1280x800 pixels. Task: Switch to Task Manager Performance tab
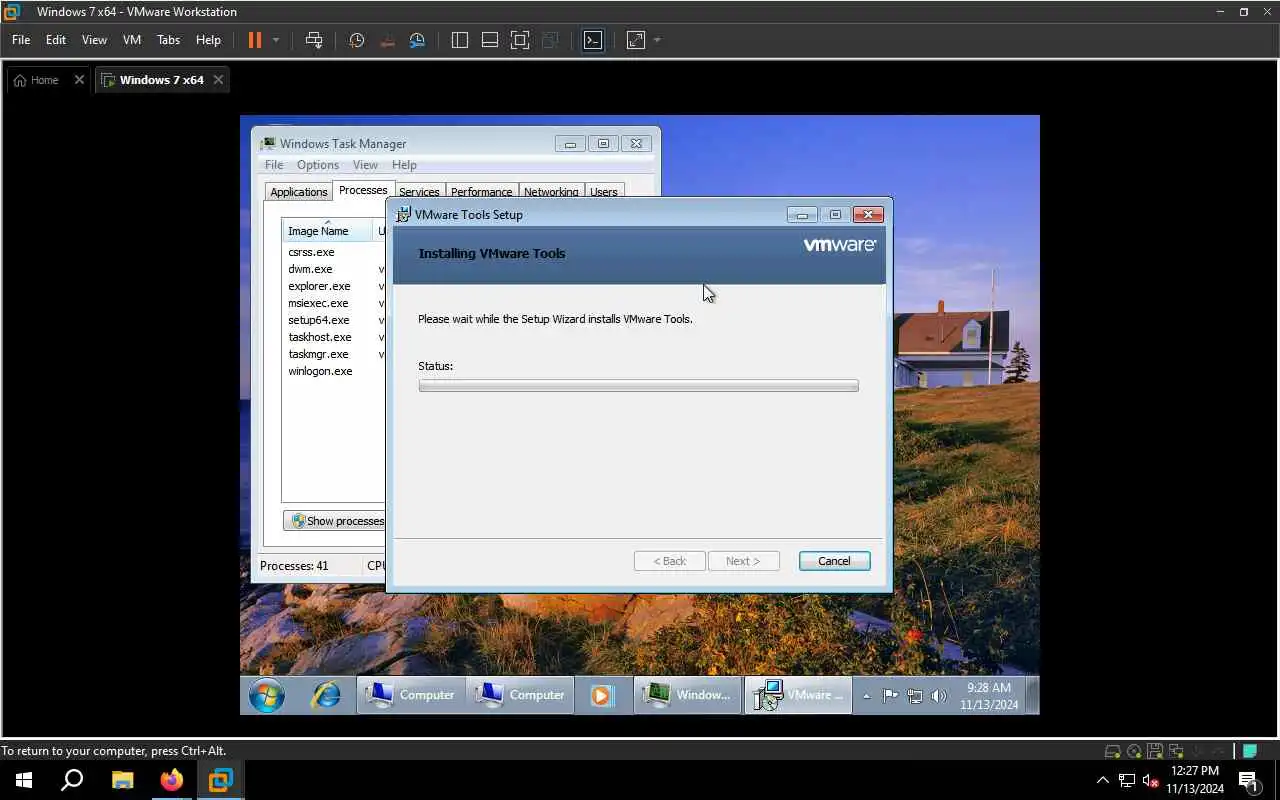(x=481, y=192)
